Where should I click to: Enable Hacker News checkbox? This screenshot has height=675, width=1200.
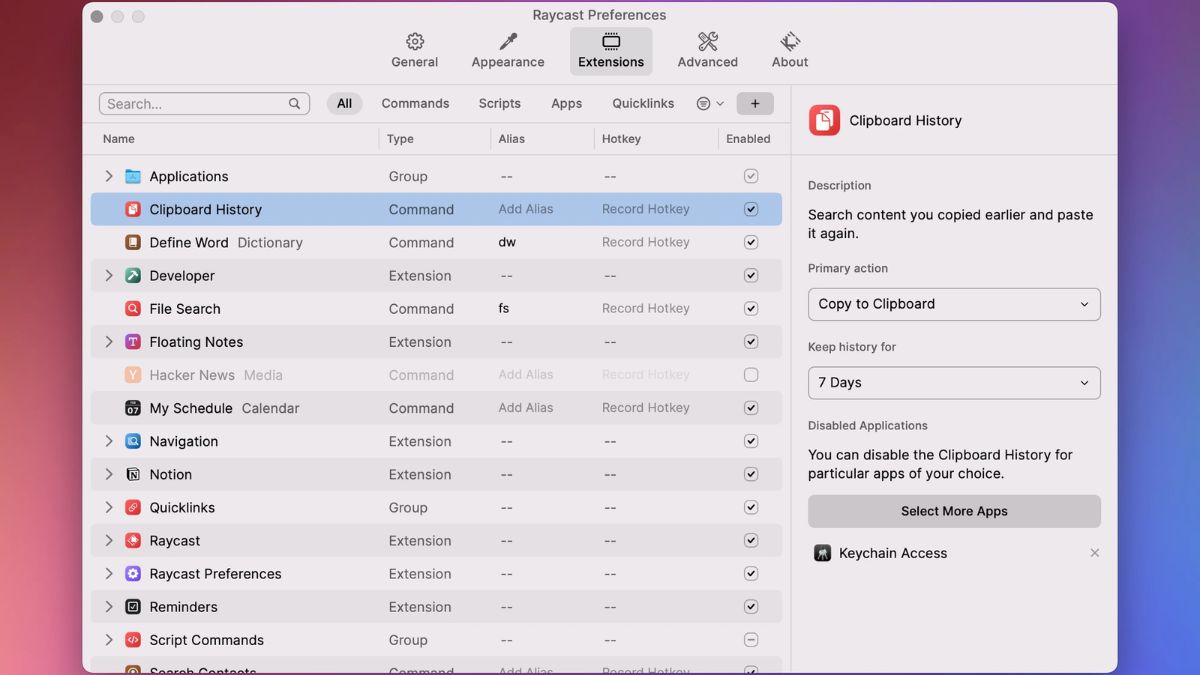click(751, 375)
